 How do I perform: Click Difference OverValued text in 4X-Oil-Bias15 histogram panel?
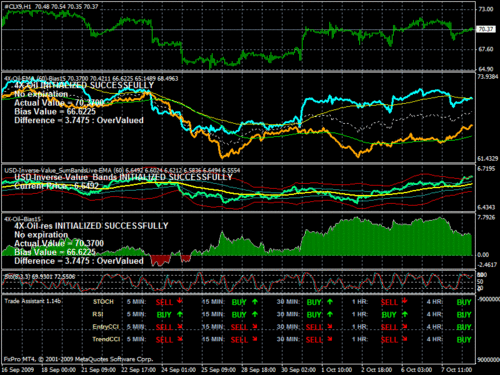[79, 261]
